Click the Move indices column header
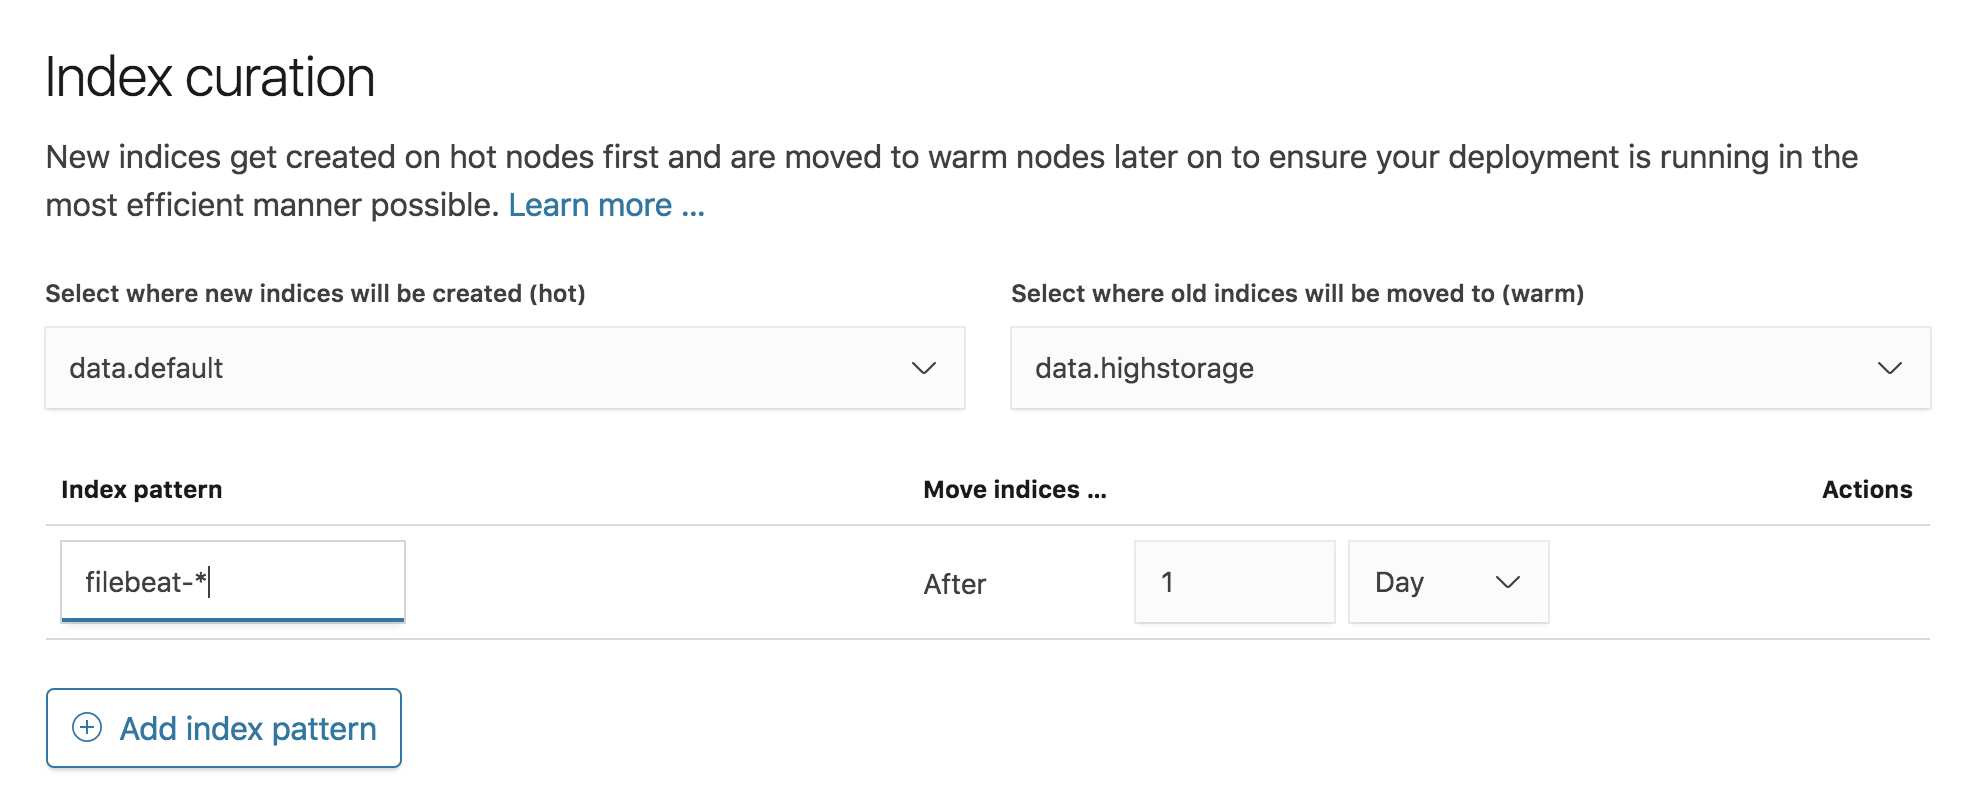 (x=1014, y=489)
